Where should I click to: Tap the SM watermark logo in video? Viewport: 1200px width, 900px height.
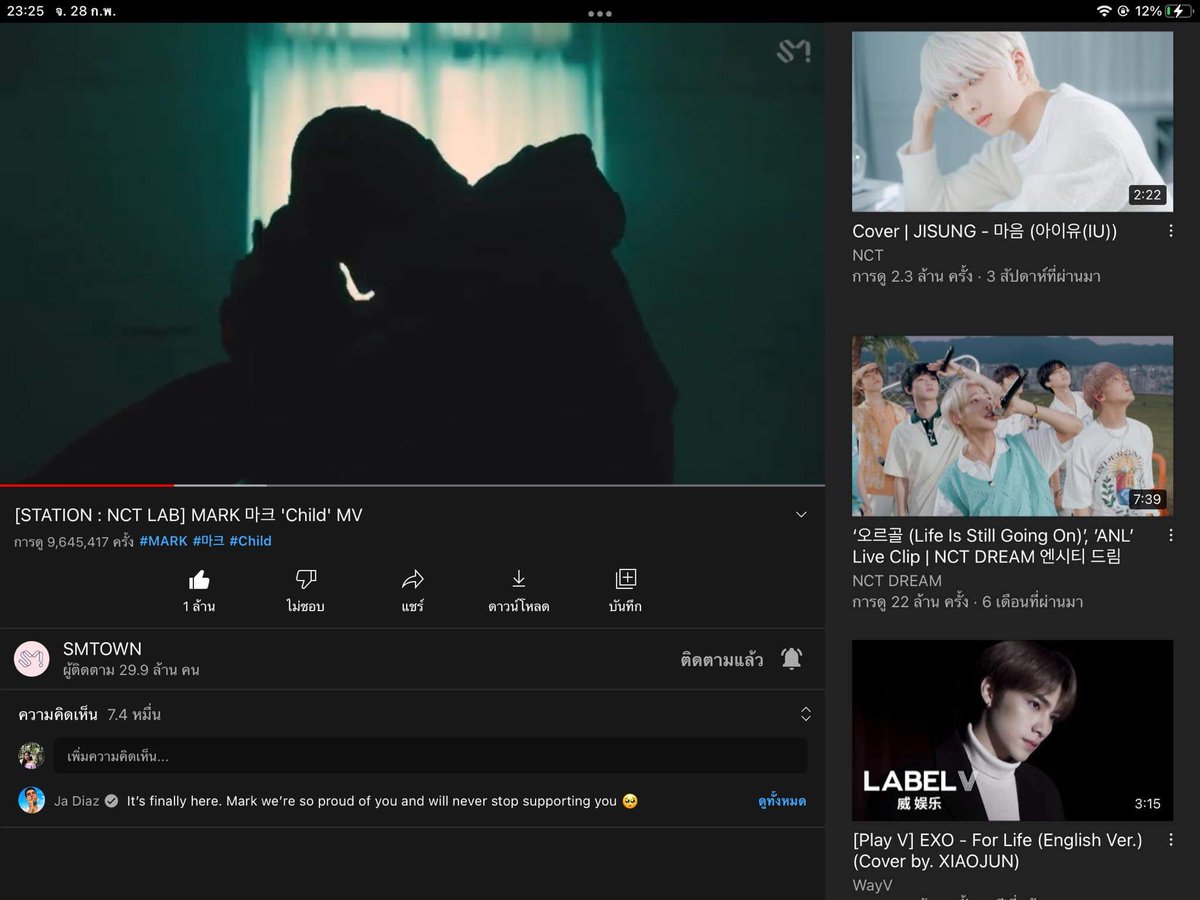coord(793,51)
